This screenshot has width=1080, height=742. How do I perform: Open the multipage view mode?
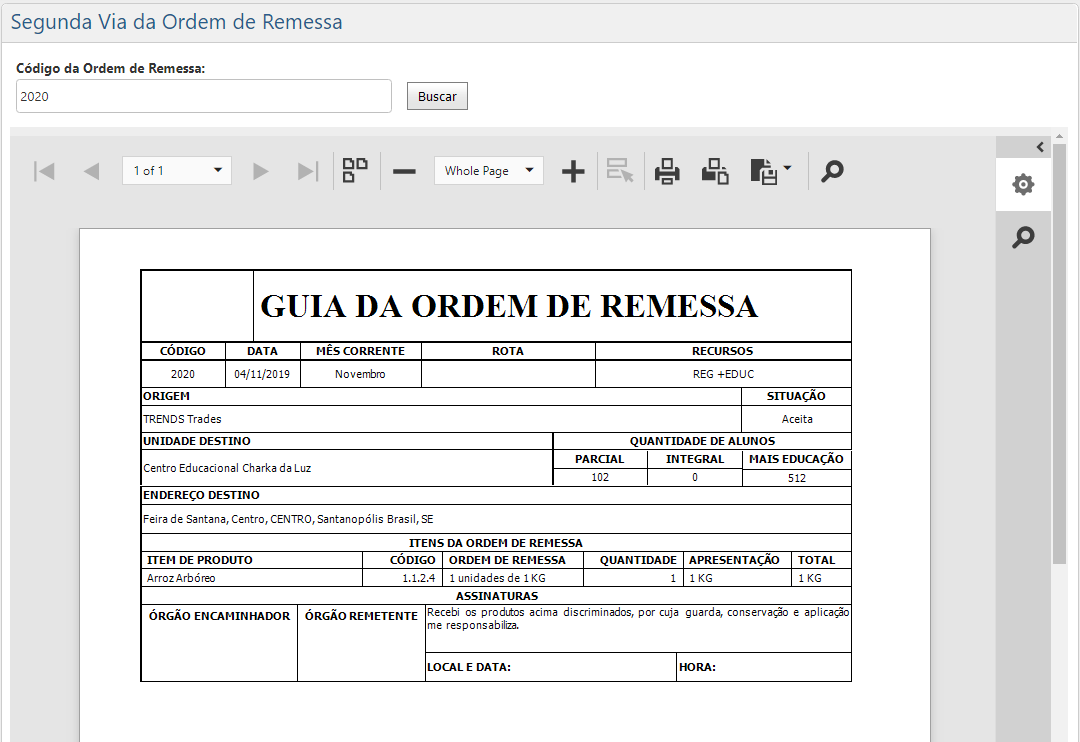pyautogui.click(x=355, y=170)
